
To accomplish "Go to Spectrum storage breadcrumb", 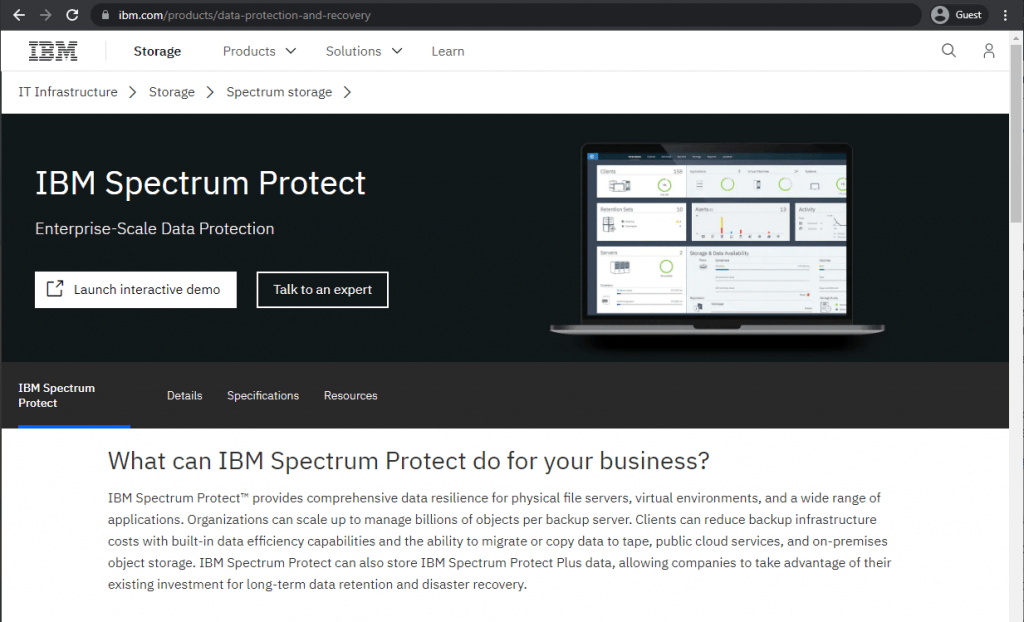I will [x=279, y=92].
